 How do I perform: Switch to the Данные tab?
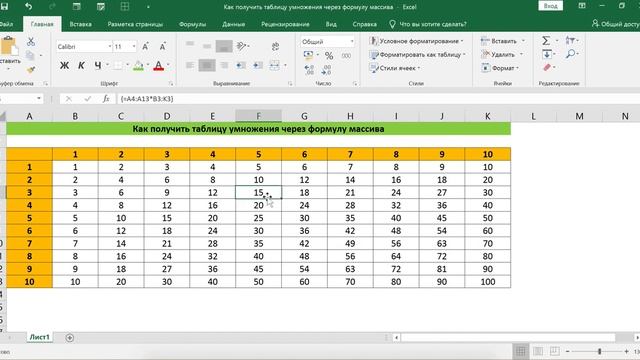pyautogui.click(x=233, y=24)
